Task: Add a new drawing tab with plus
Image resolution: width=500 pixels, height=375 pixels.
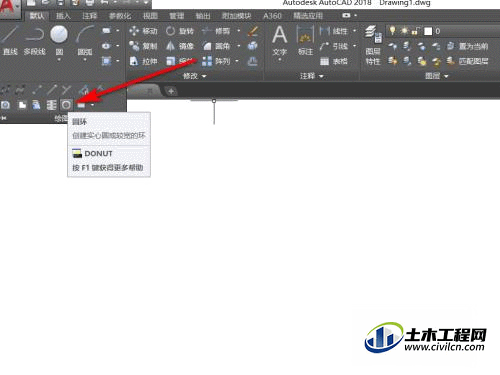Action: (x=171, y=91)
